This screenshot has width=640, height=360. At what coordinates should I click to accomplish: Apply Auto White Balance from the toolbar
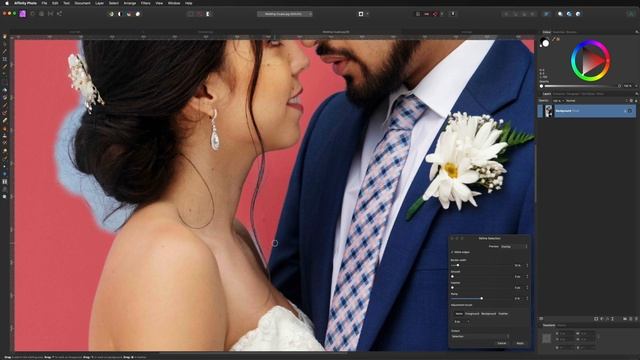click(x=138, y=14)
